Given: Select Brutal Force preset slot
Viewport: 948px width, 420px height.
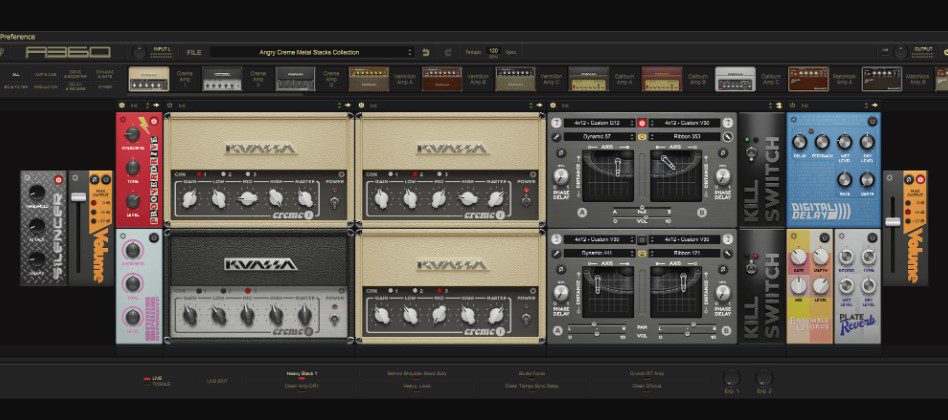Looking at the screenshot, I should (531, 373).
